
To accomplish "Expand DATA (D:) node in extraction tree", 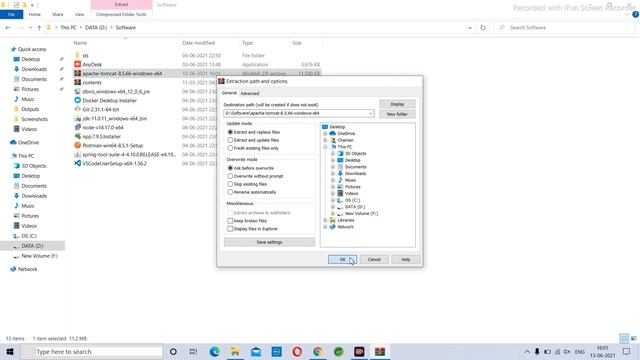I will coord(333,207).
